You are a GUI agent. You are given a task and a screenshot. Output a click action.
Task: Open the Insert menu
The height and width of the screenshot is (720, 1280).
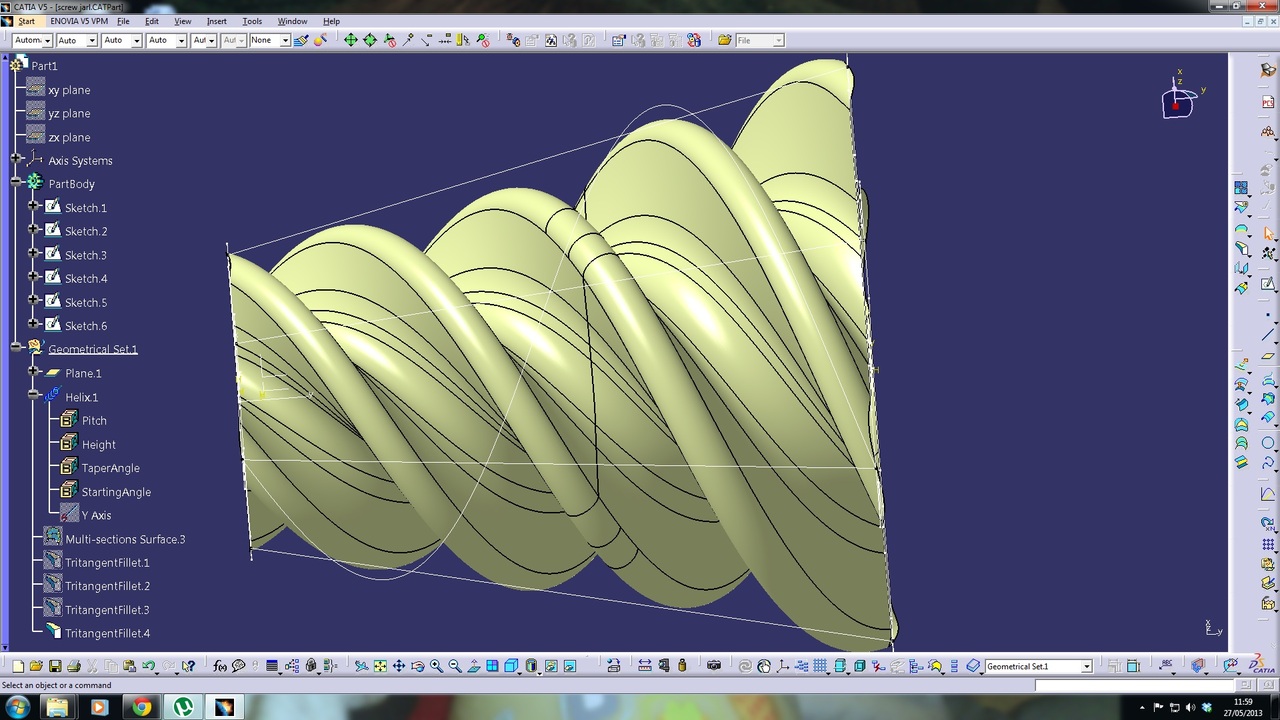click(x=217, y=21)
